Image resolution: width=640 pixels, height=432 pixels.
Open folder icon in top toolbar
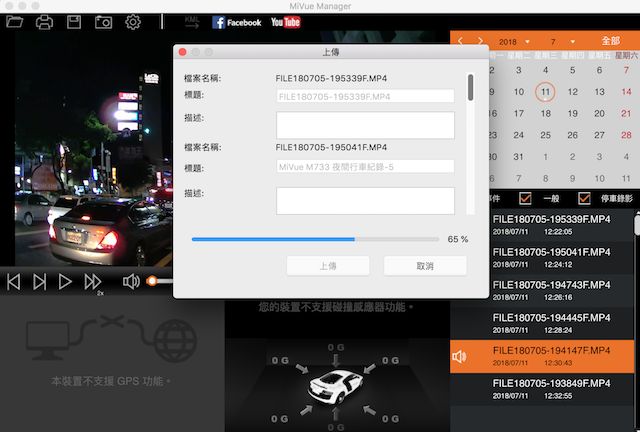click(15, 22)
